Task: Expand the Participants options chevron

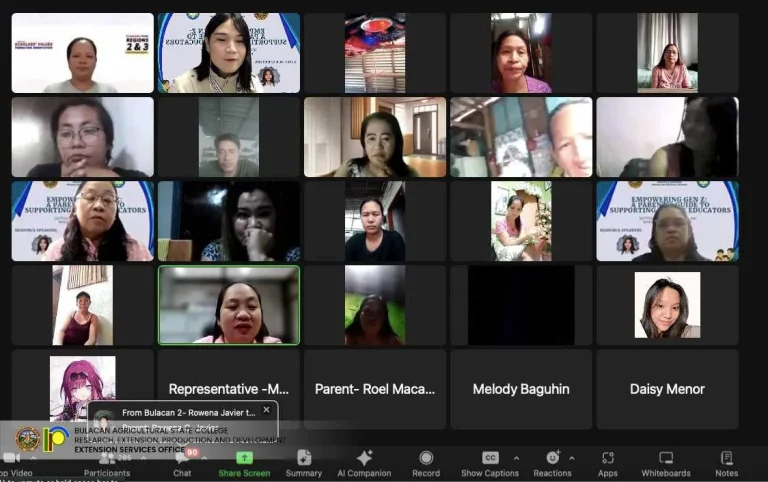Action: tap(144, 458)
